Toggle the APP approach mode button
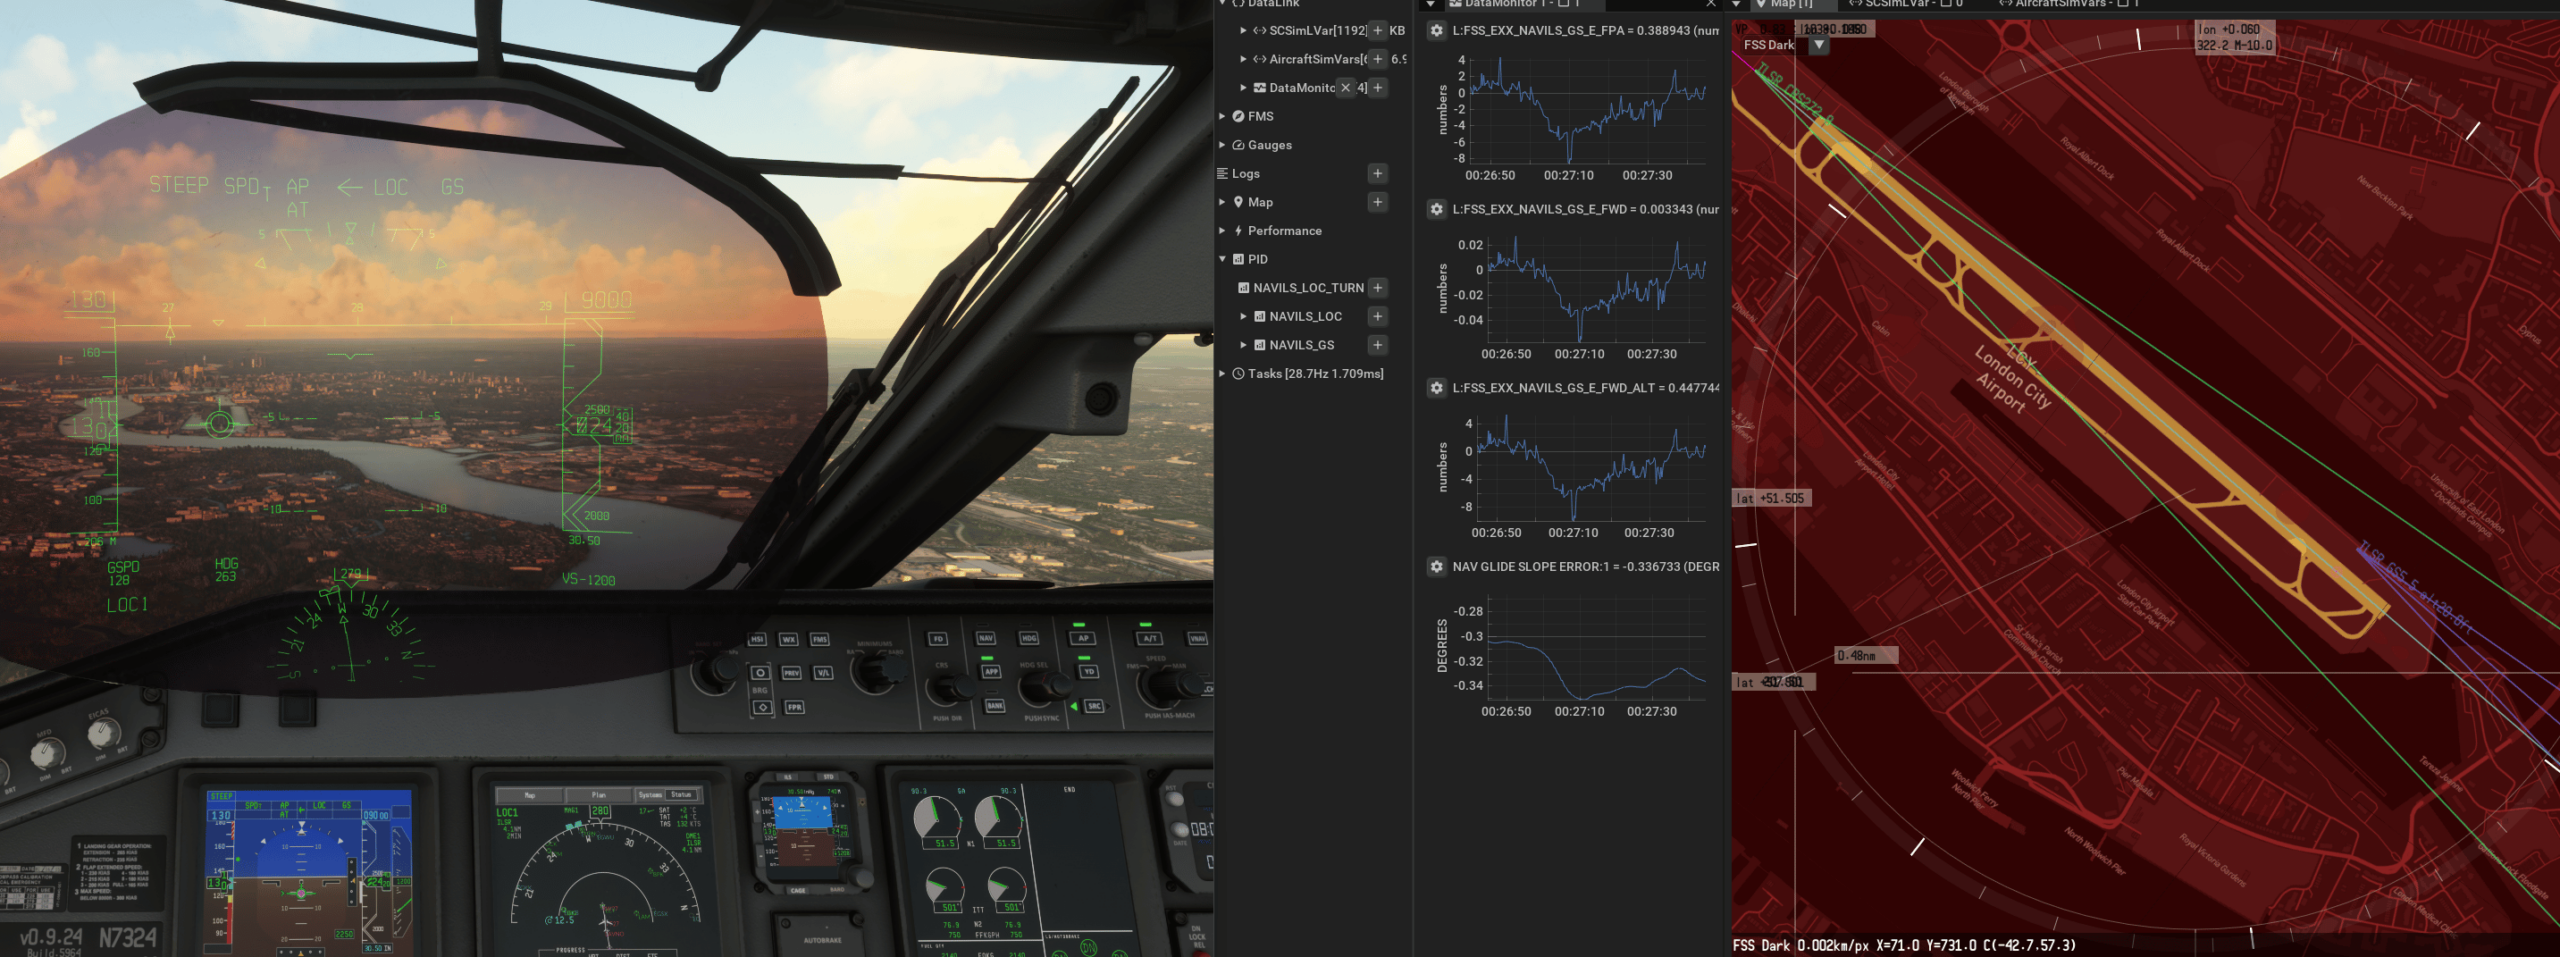Viewport: 2560px width, 957px height. pyautogui.click(x=991, y=671)
